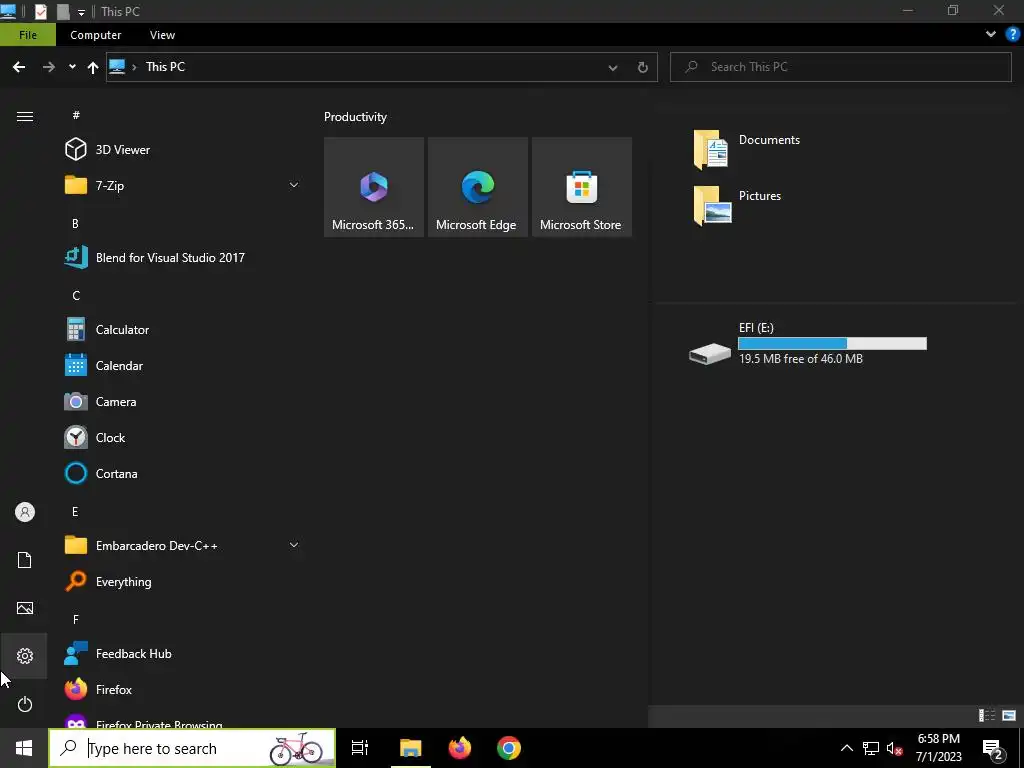Click the muted volume tray icon
1024x768 pixels.
895,748
